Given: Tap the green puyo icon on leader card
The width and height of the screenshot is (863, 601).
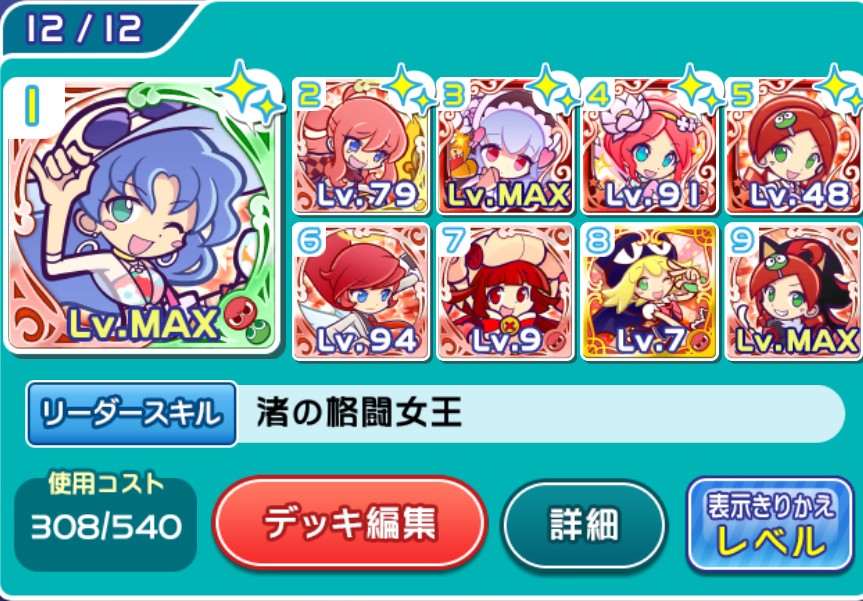Looking at the screenshot, I should [x=258, y=332].
